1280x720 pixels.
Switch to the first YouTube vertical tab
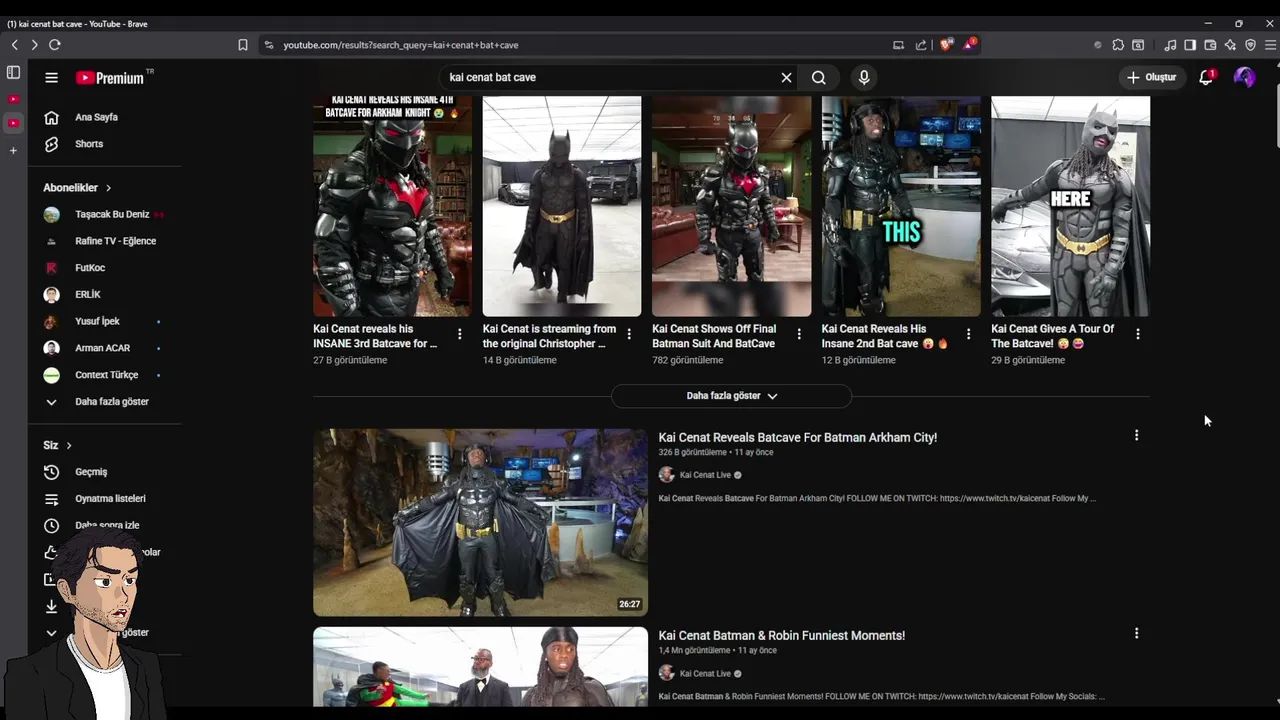[13, 99]
